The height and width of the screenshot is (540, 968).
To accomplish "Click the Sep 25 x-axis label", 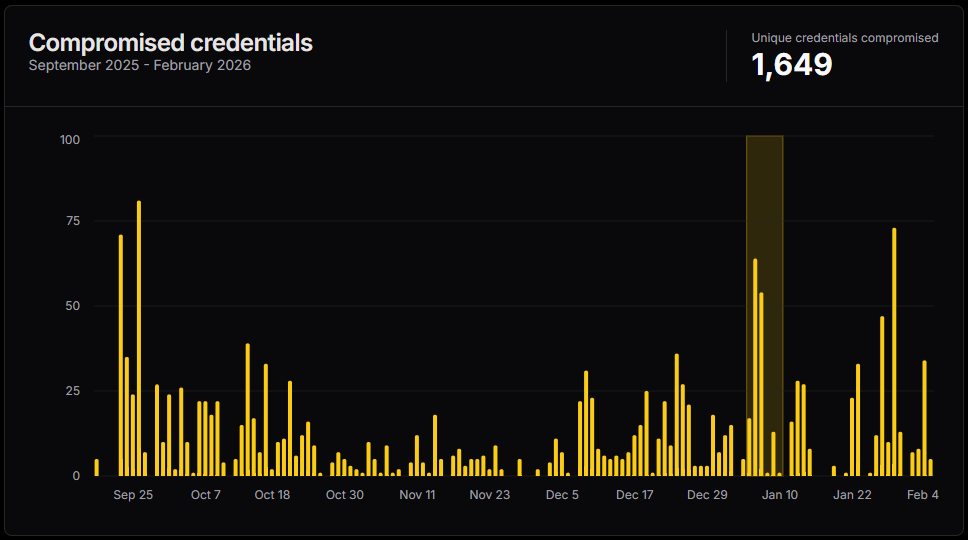I will [133, 495].
